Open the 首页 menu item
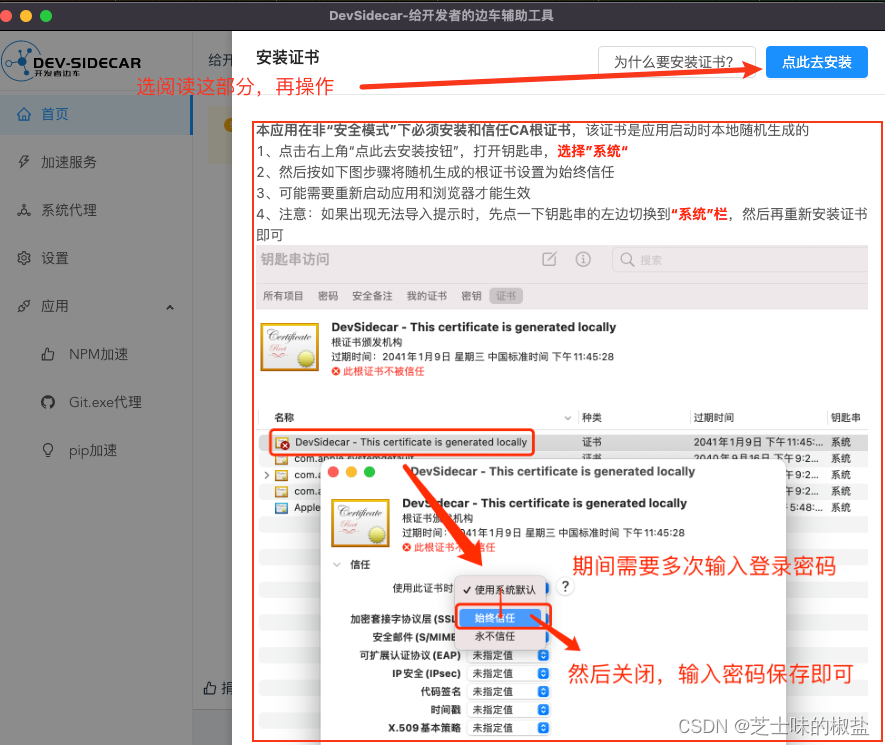 pos(96,115)
